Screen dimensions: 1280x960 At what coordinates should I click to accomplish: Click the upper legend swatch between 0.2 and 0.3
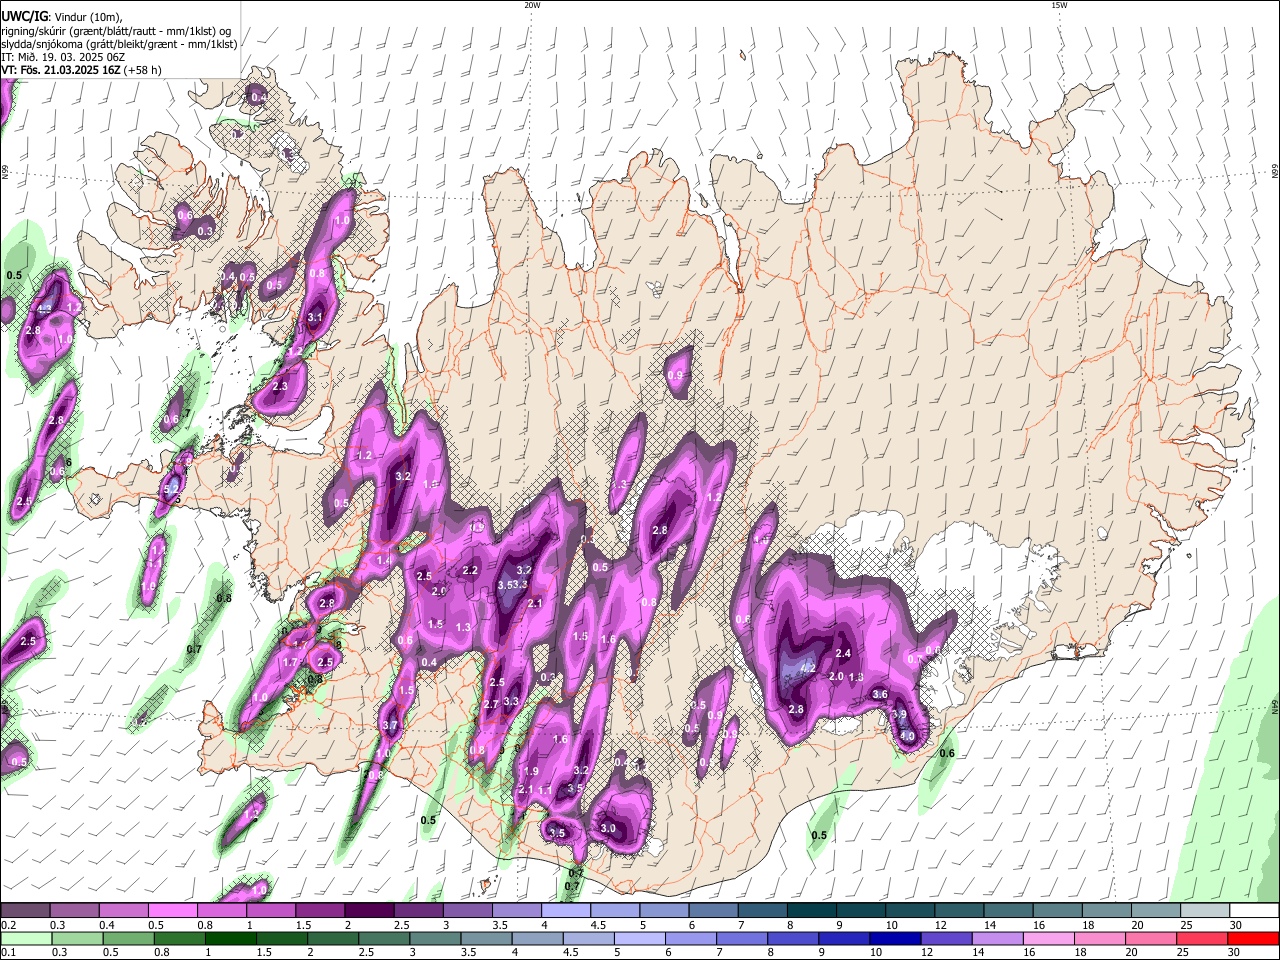pos(25,911)
